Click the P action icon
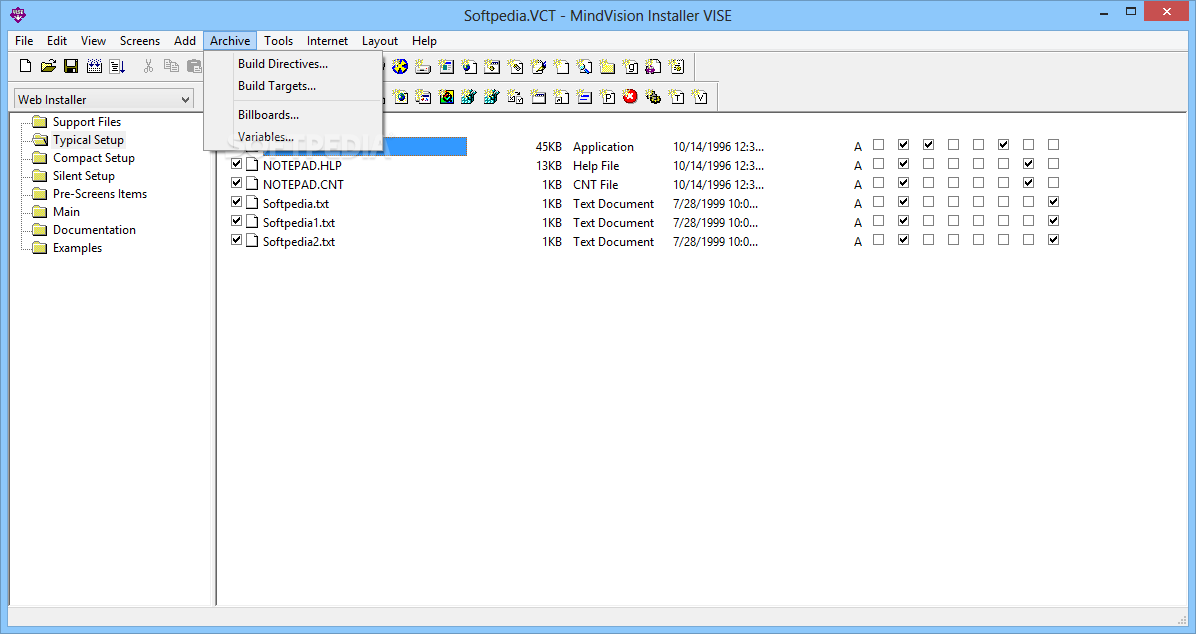Image resolution: width=1196 pixels, height=634 pixels. click(607, 96)
